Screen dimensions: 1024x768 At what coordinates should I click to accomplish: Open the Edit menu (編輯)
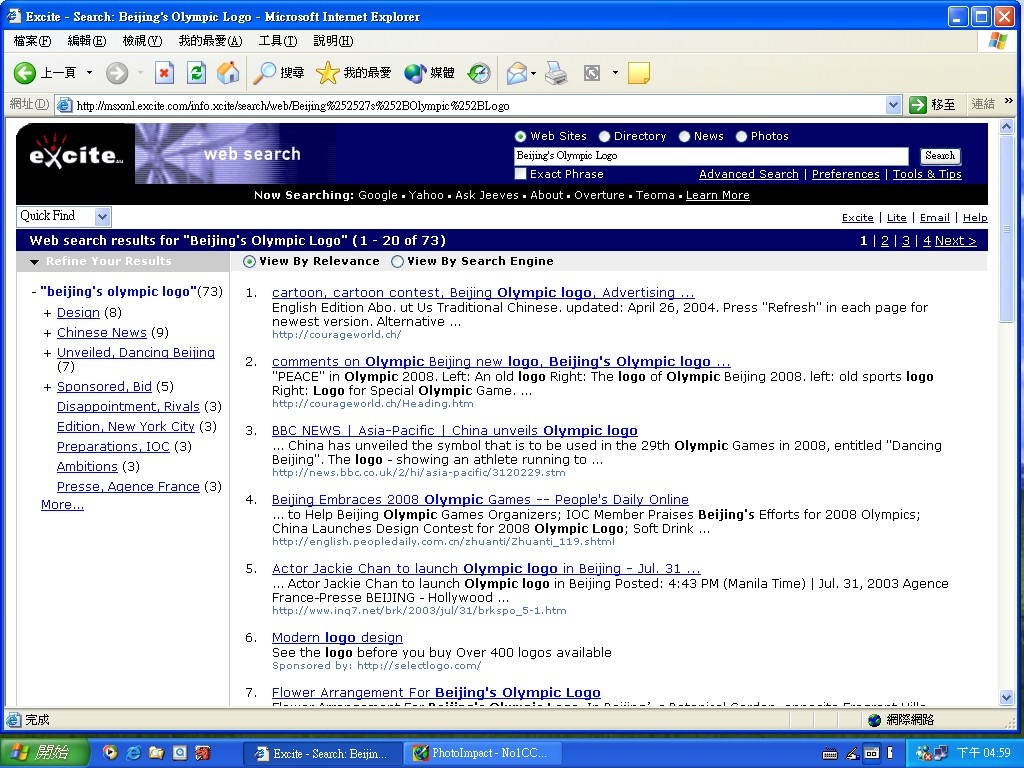pos(87,40)
